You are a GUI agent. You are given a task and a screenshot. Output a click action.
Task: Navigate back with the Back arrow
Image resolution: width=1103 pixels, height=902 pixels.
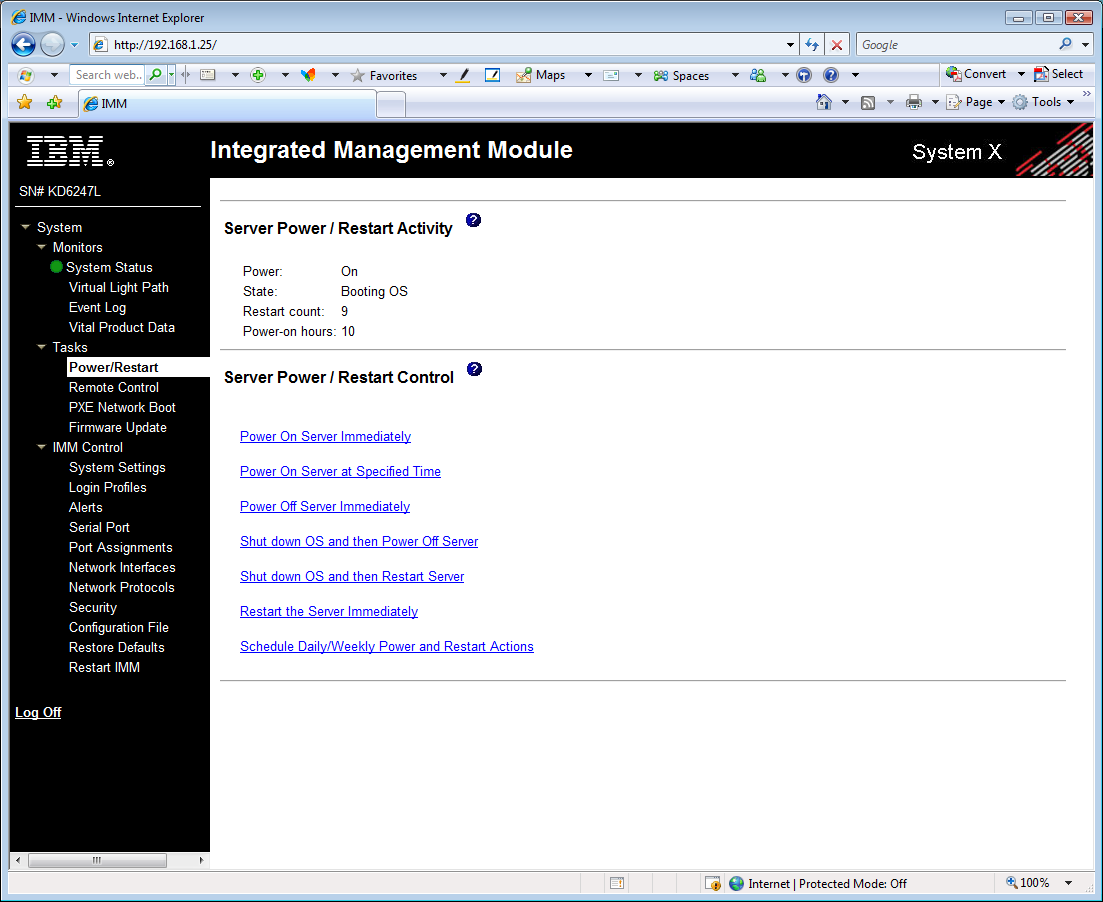click(22, 44)
